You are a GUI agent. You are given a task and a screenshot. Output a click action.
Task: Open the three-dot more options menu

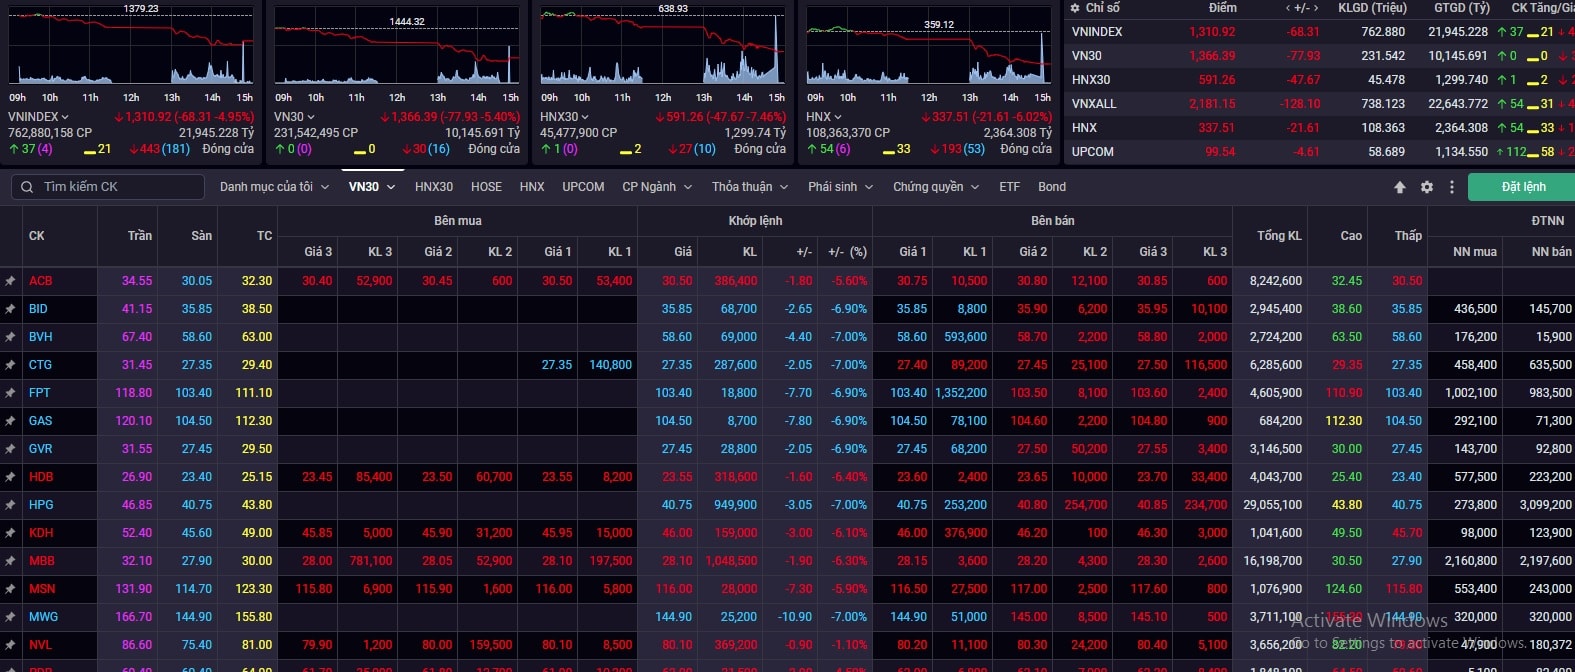tap(1452, 187)
